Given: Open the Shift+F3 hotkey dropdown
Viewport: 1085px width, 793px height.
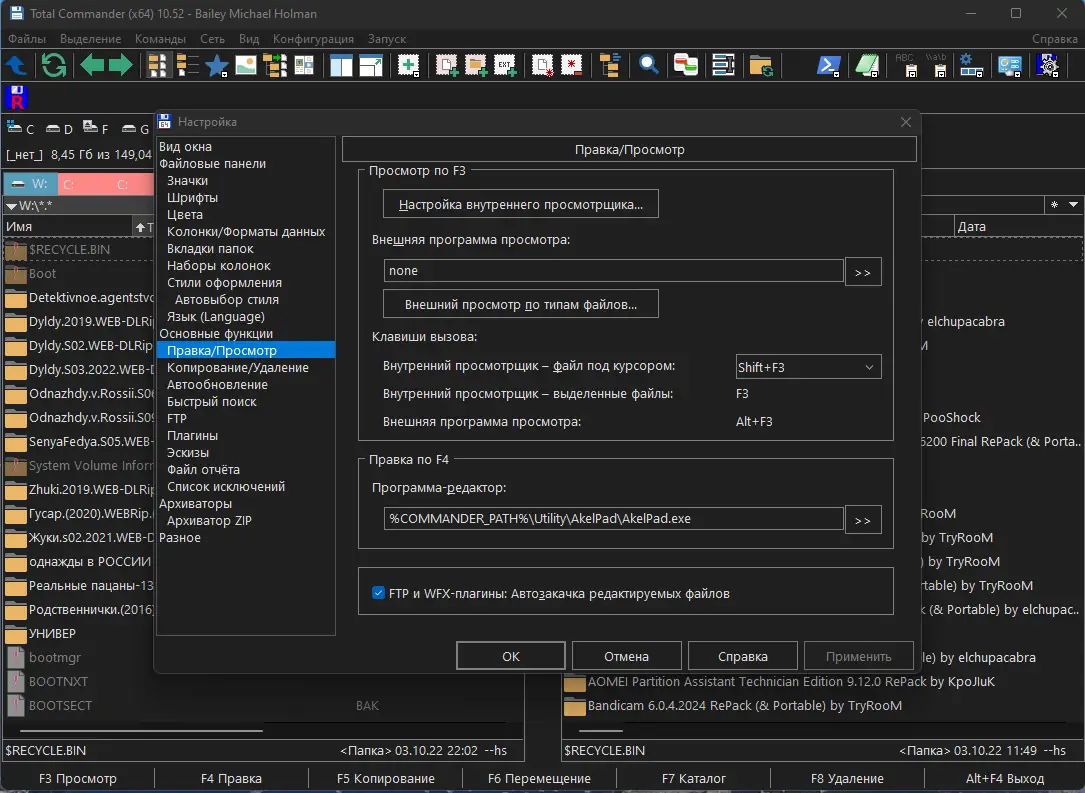Looking at the screenshot, I should (x=808, y=367).
